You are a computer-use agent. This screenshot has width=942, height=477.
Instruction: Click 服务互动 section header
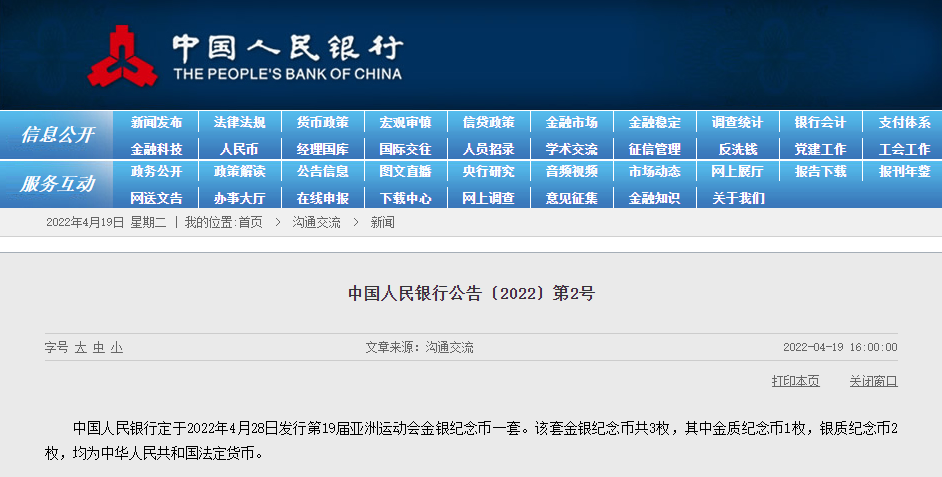point(58,184)
